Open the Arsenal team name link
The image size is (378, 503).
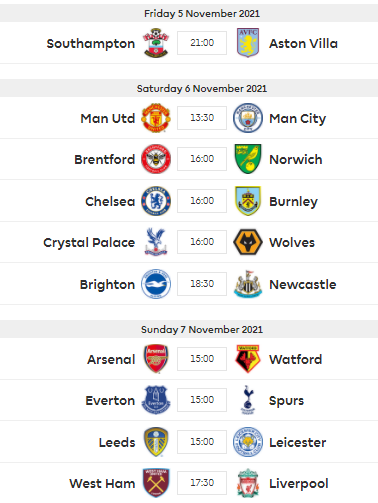click(x=111, y=359)
